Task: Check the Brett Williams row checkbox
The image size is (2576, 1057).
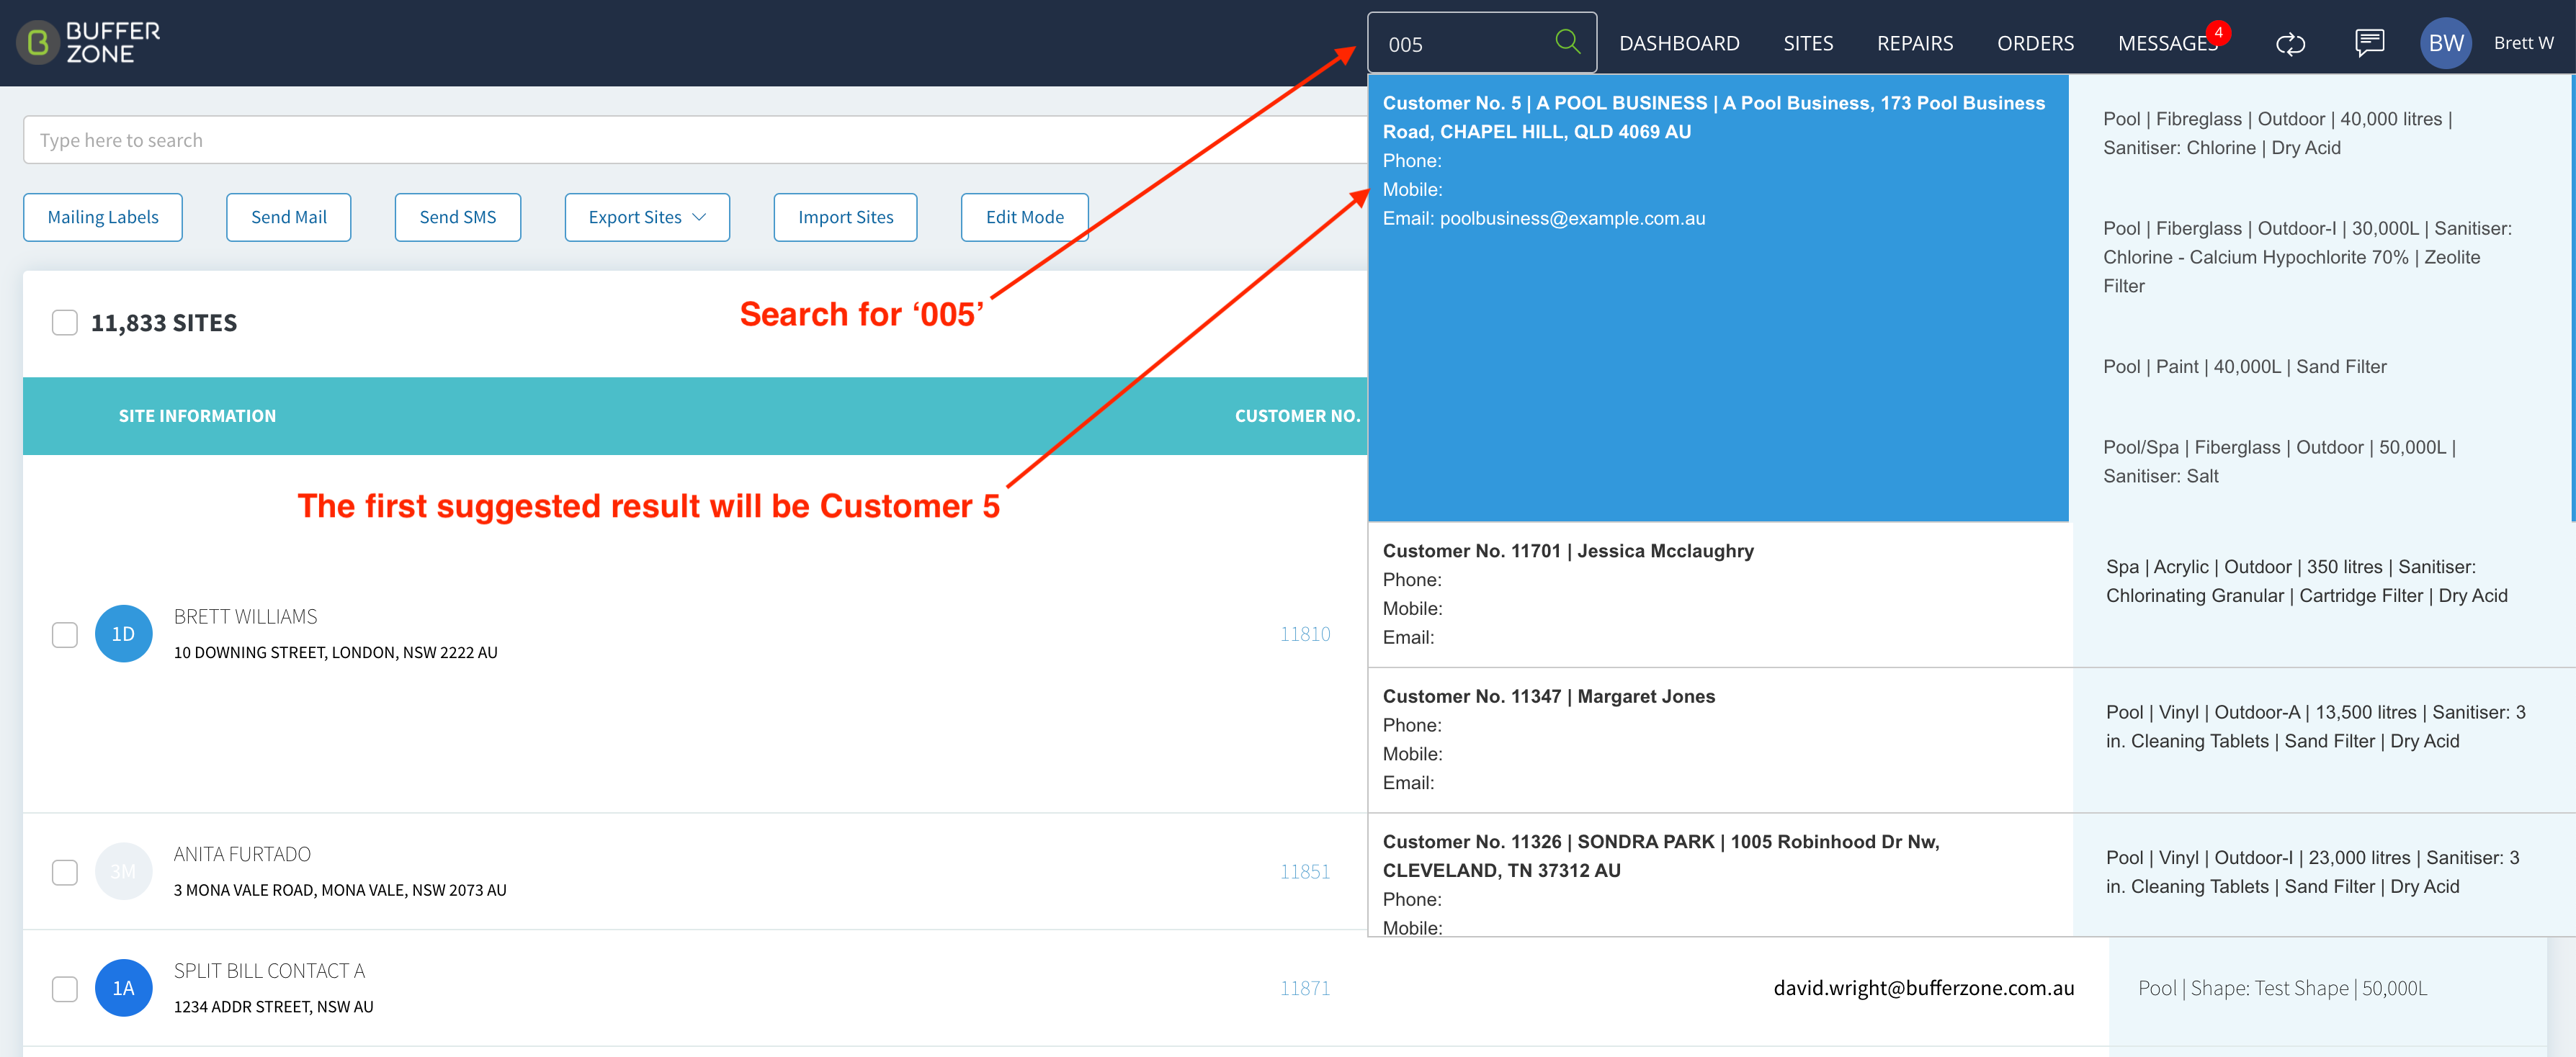Action: point(65,634)
